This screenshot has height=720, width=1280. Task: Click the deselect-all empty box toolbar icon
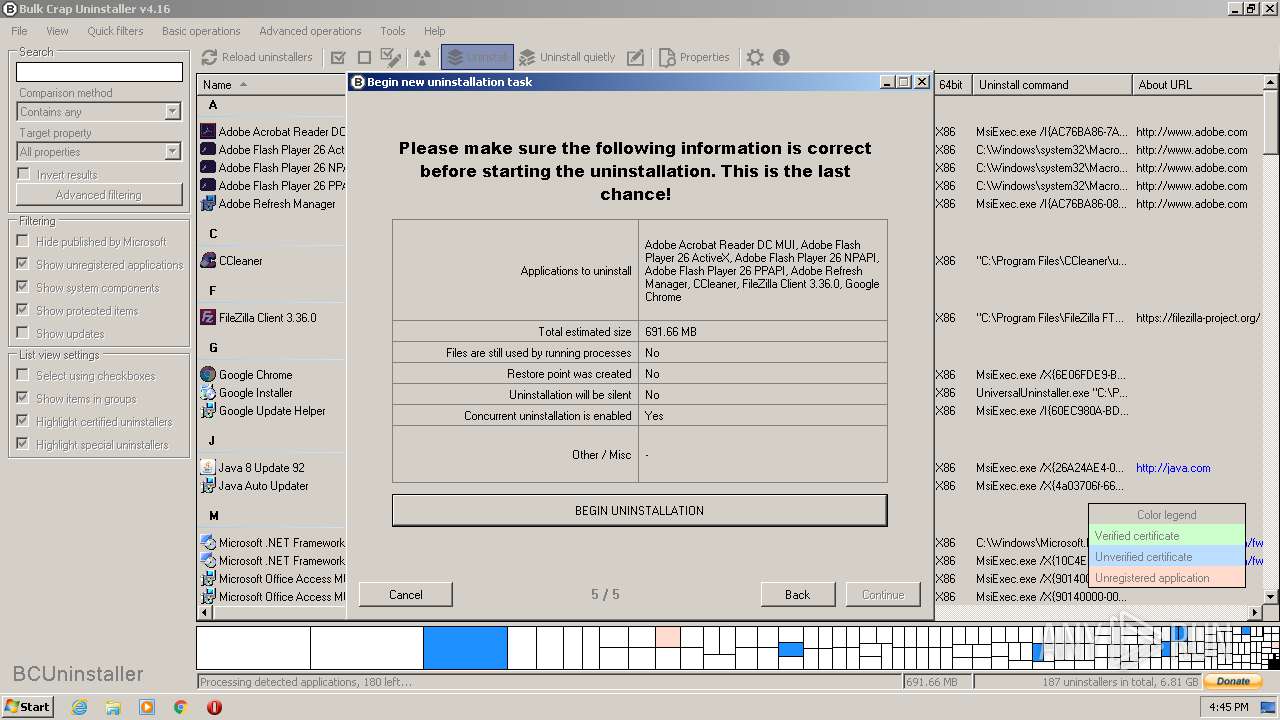pos(364,57)
